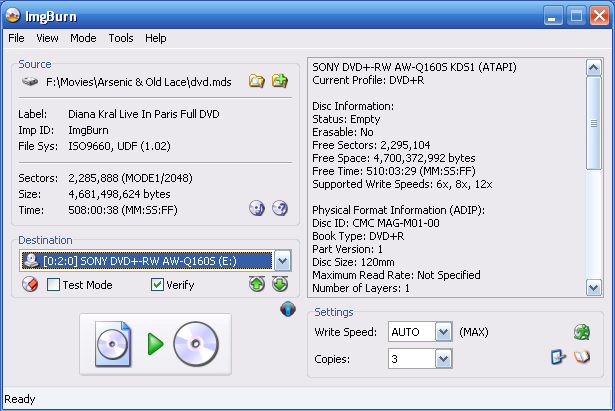The height and width of the screenshot is (411, 615).
Task: Click the green running figure icon in Settings
Action: point(582,332)
